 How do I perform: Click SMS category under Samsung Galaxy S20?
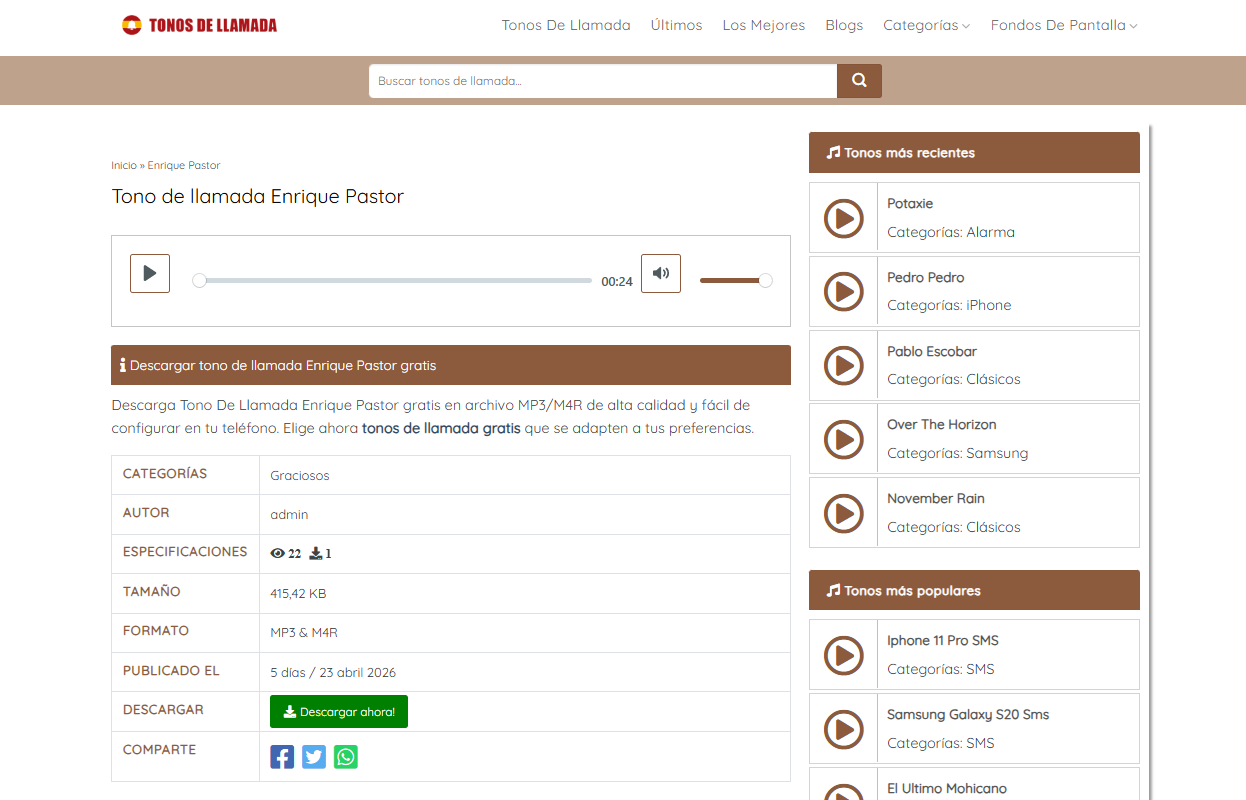pyautogui.click(x=980, y=743)
